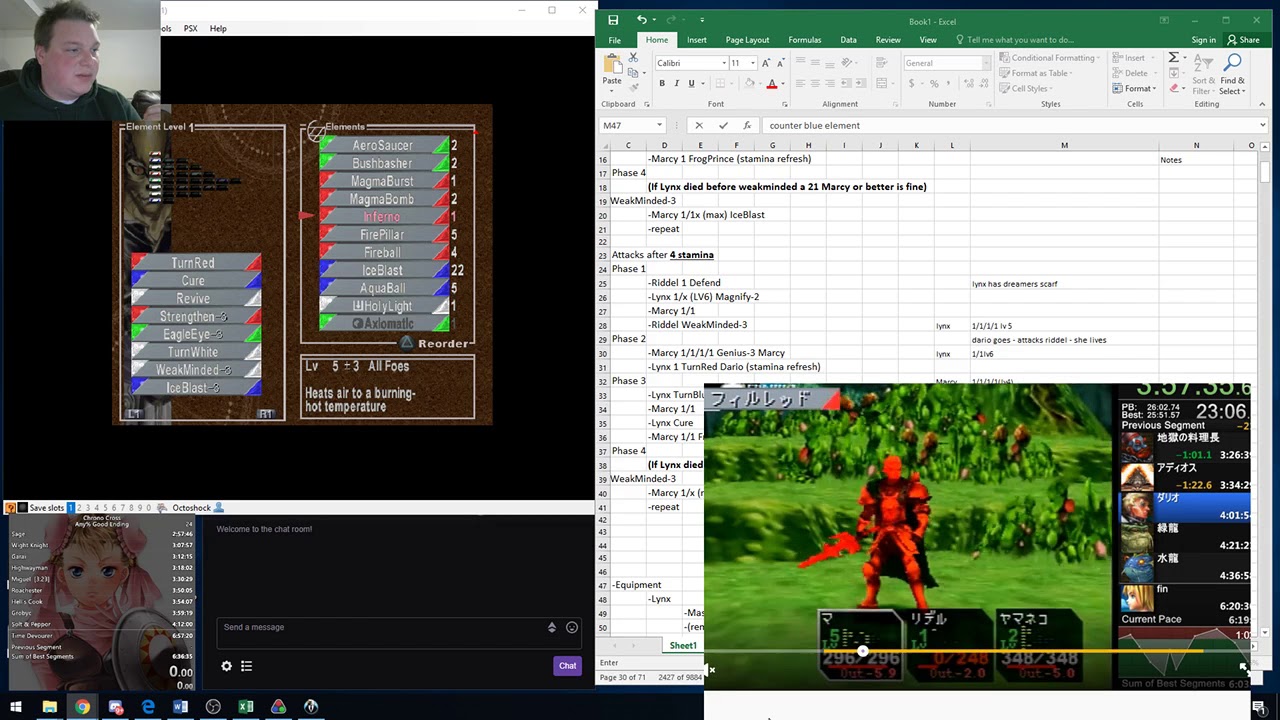Open the Format dropdown in Cells group
1280x720 pixels.
click(1135, 88)
